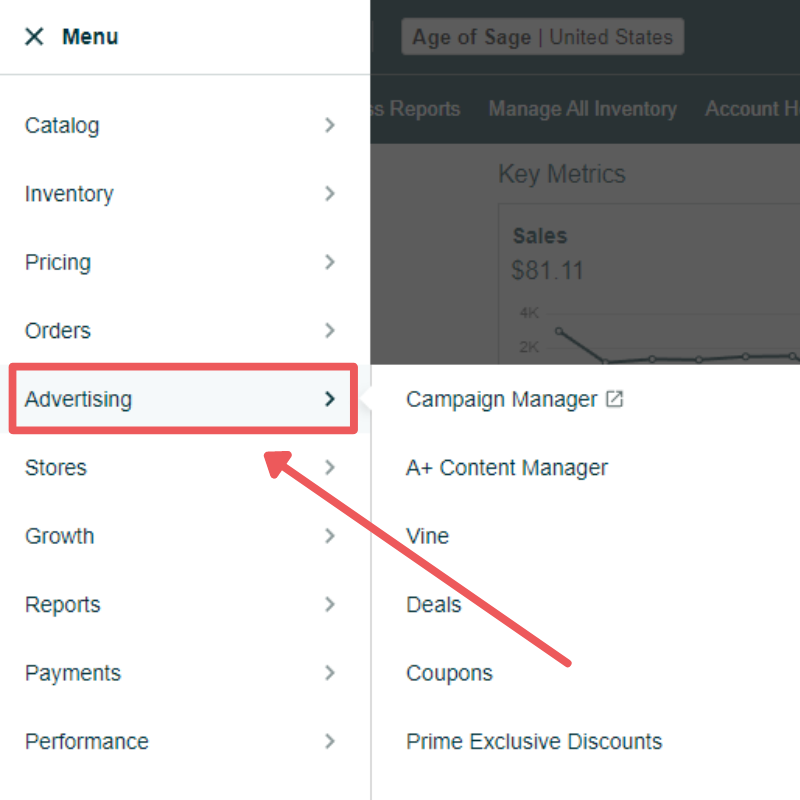Open the Payments menu item
The image size is (800, 800).
point(73,673)
